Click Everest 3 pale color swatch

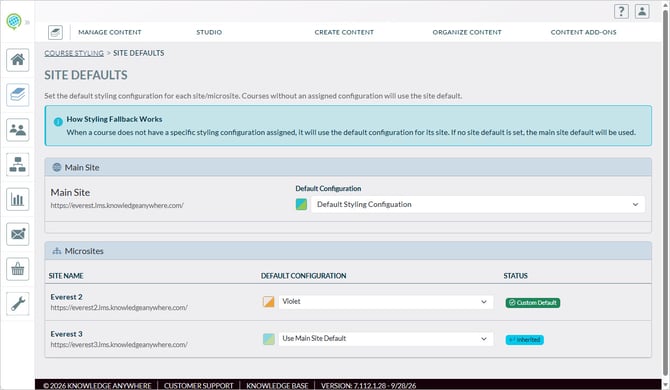pyautogui.click(x=268, y=339)
